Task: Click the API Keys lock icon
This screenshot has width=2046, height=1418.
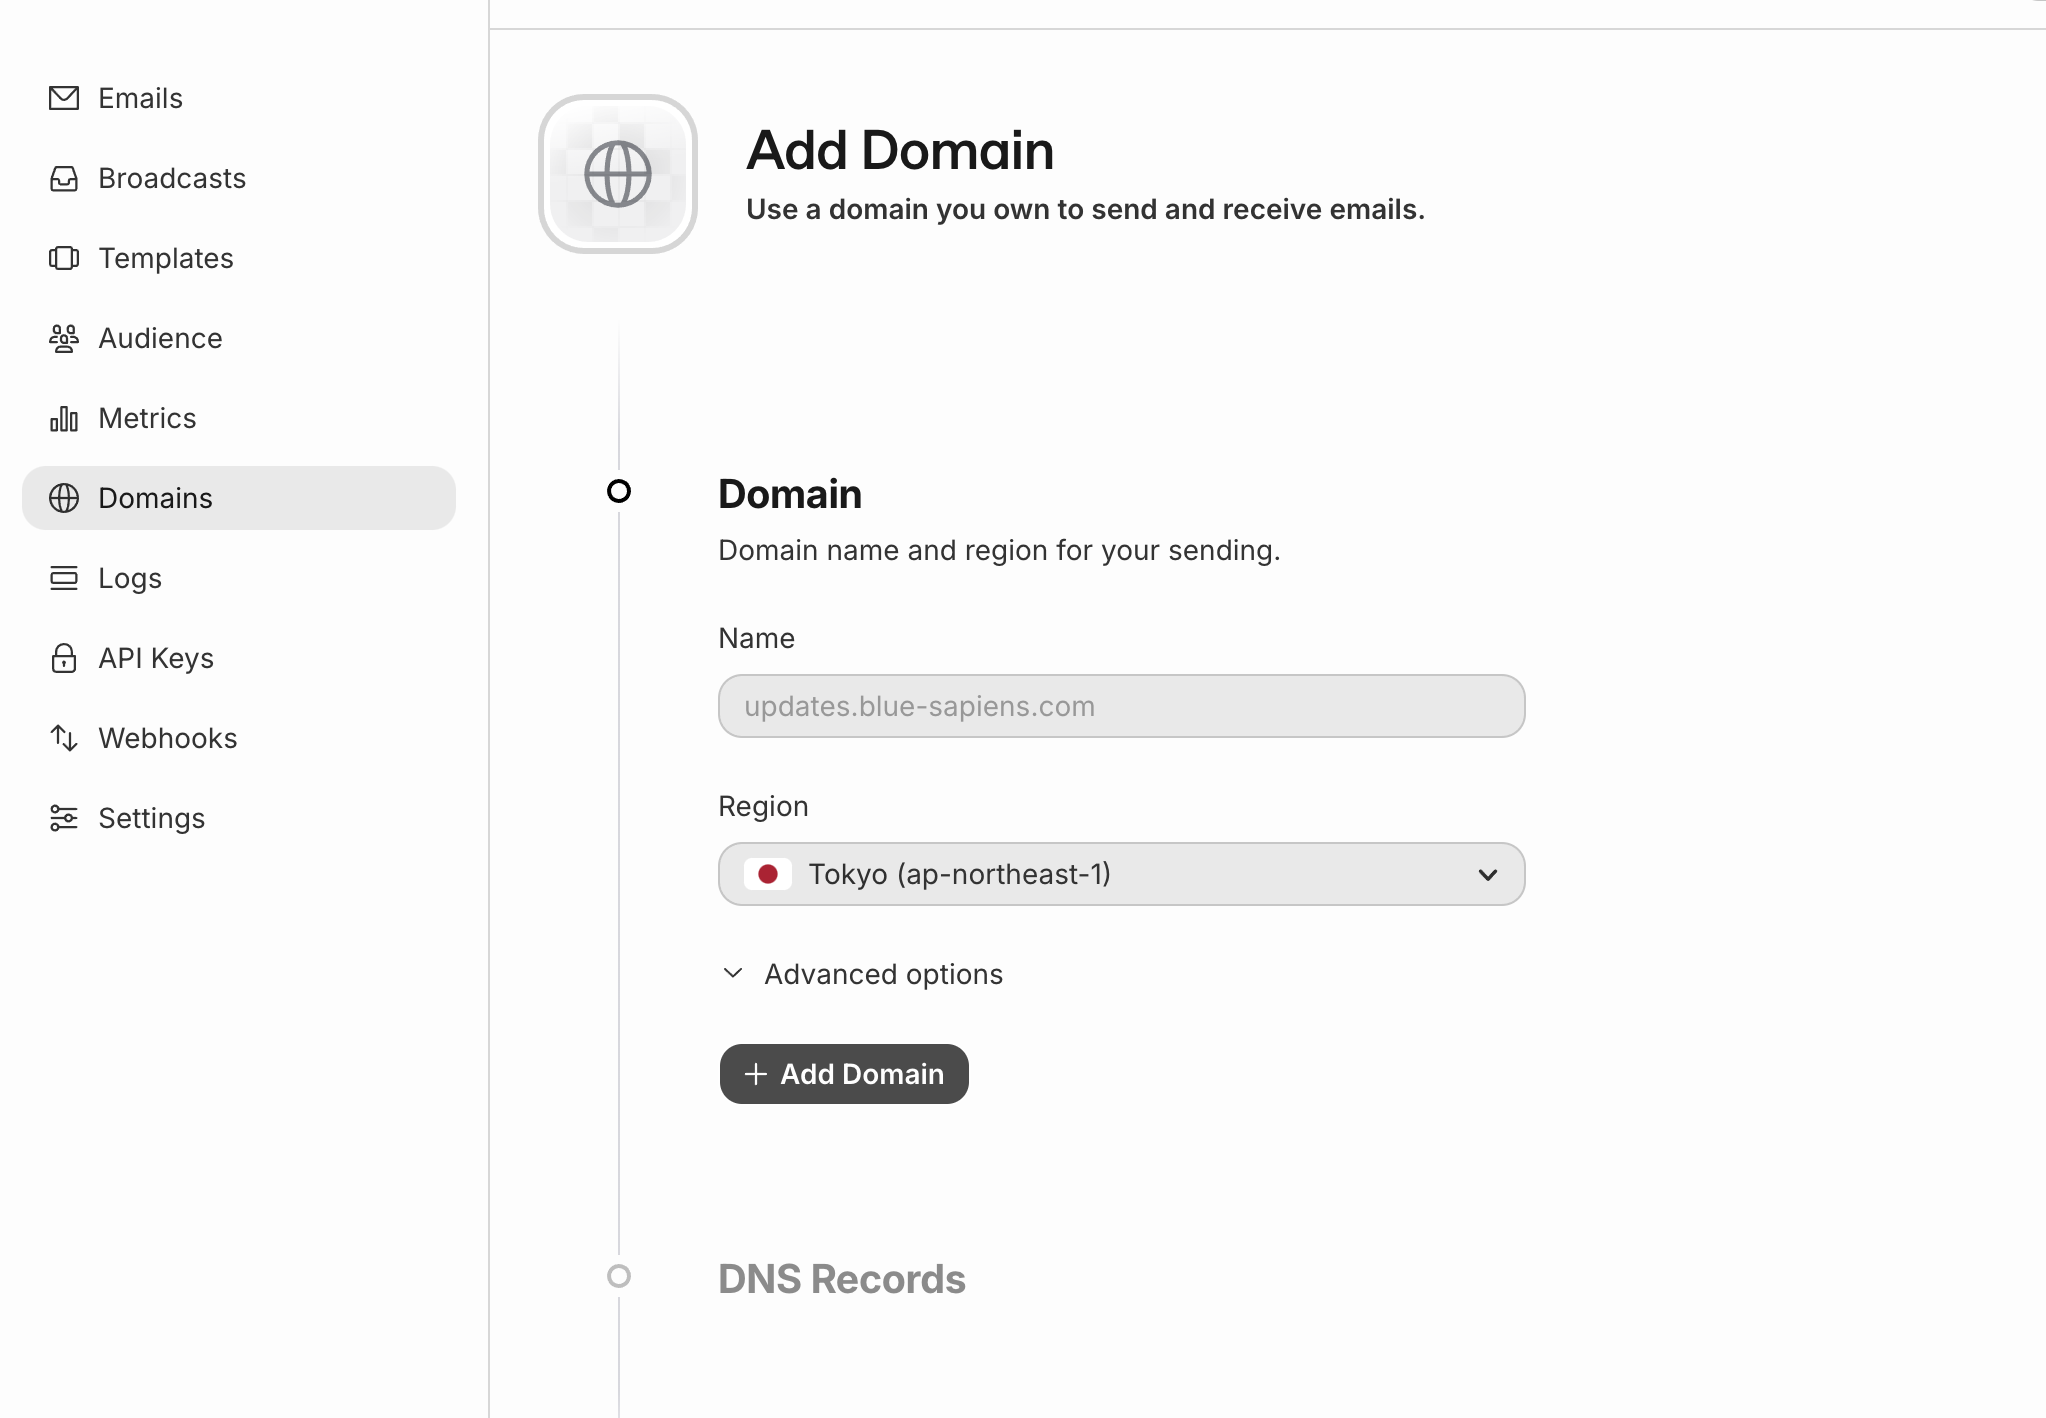Action: pyautogui.click(x=64, y=658)
